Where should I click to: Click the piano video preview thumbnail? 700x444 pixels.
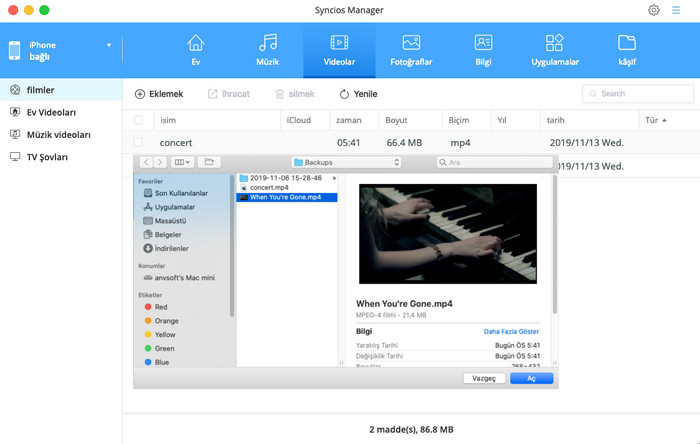pyautogui.click(x=448, y=234)
